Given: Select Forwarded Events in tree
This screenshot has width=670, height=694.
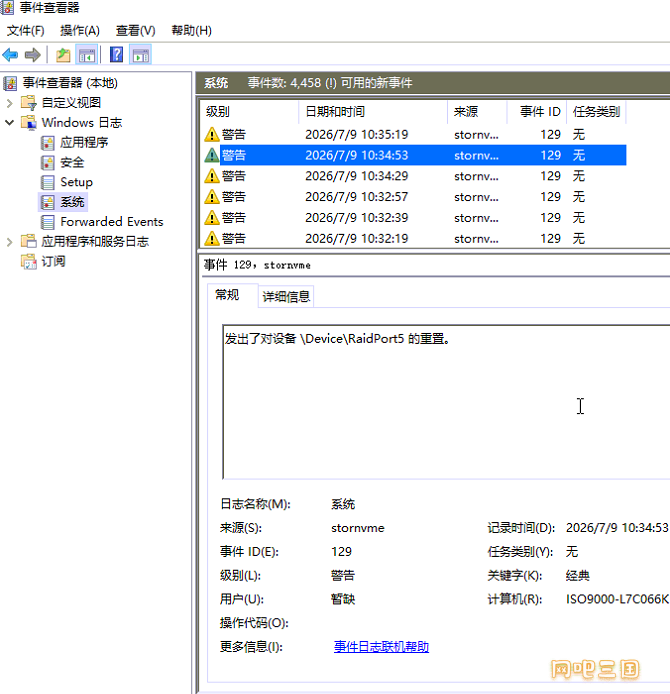Looking at the screenshot, I should click(112, 222).
